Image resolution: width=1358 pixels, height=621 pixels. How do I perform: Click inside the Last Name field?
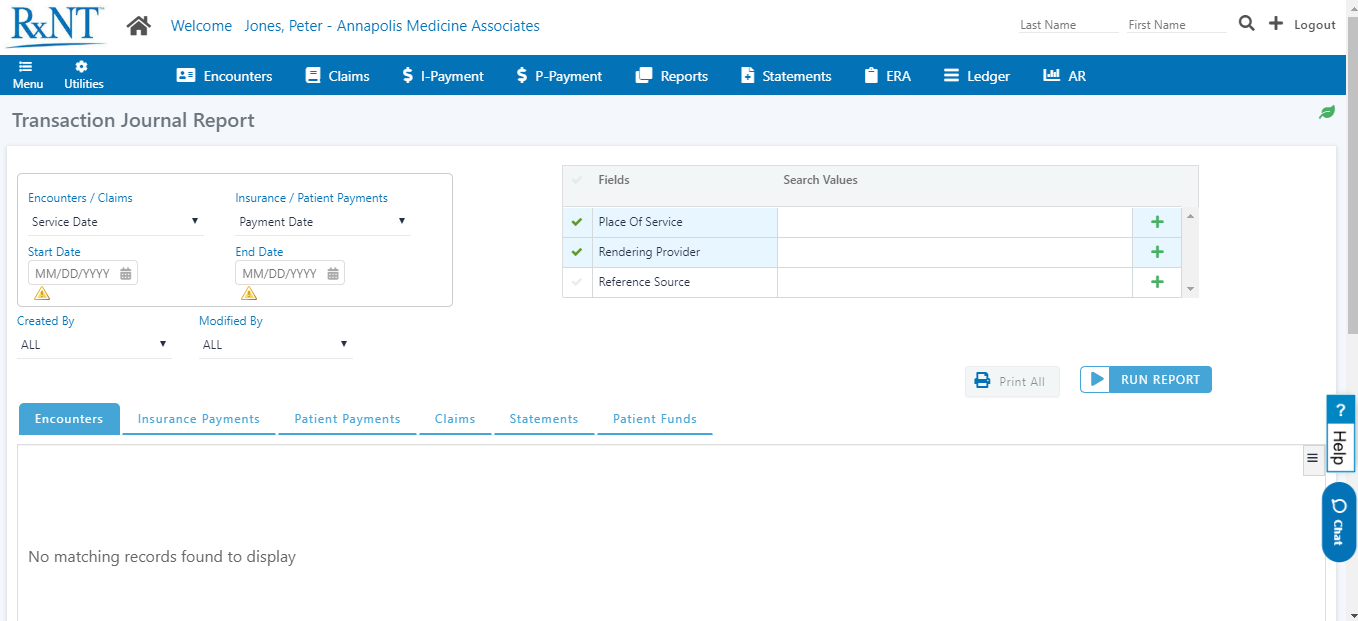[x=1067, y=24]
